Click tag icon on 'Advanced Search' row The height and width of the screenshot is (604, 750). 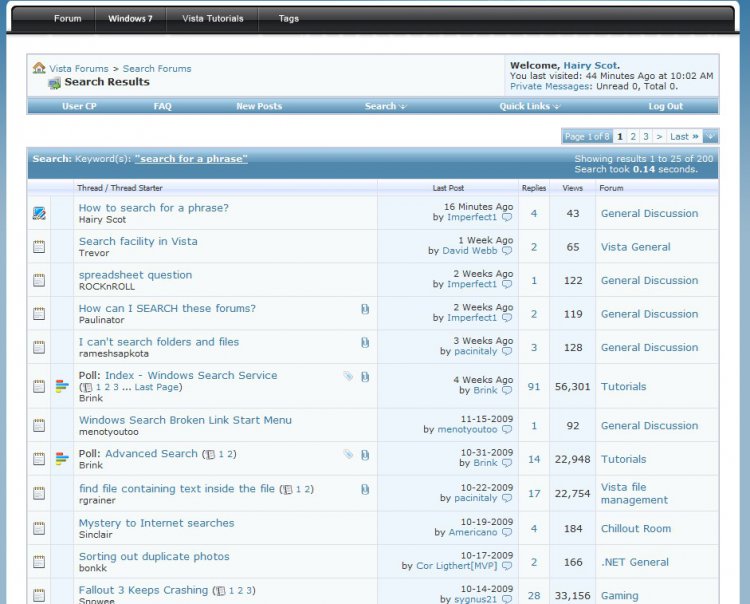pyautogui.click(x=348, y=454)
